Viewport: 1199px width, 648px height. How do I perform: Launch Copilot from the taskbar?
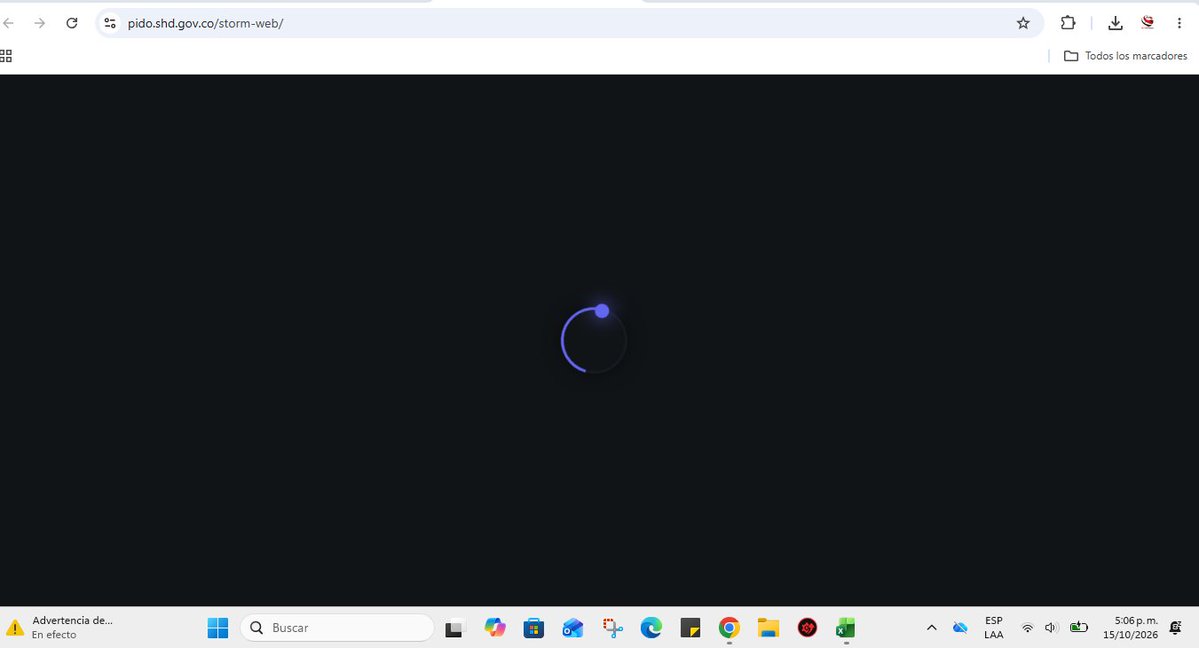click(495, 628)
